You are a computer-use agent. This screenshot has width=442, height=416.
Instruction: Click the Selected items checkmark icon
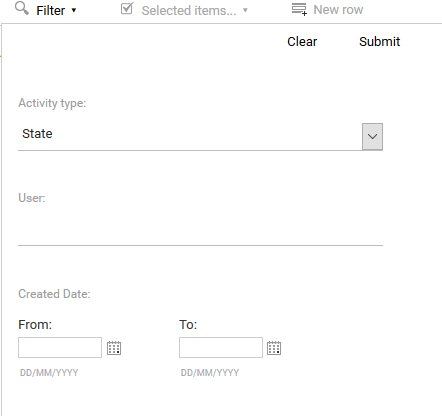click(x=127, y=9)
